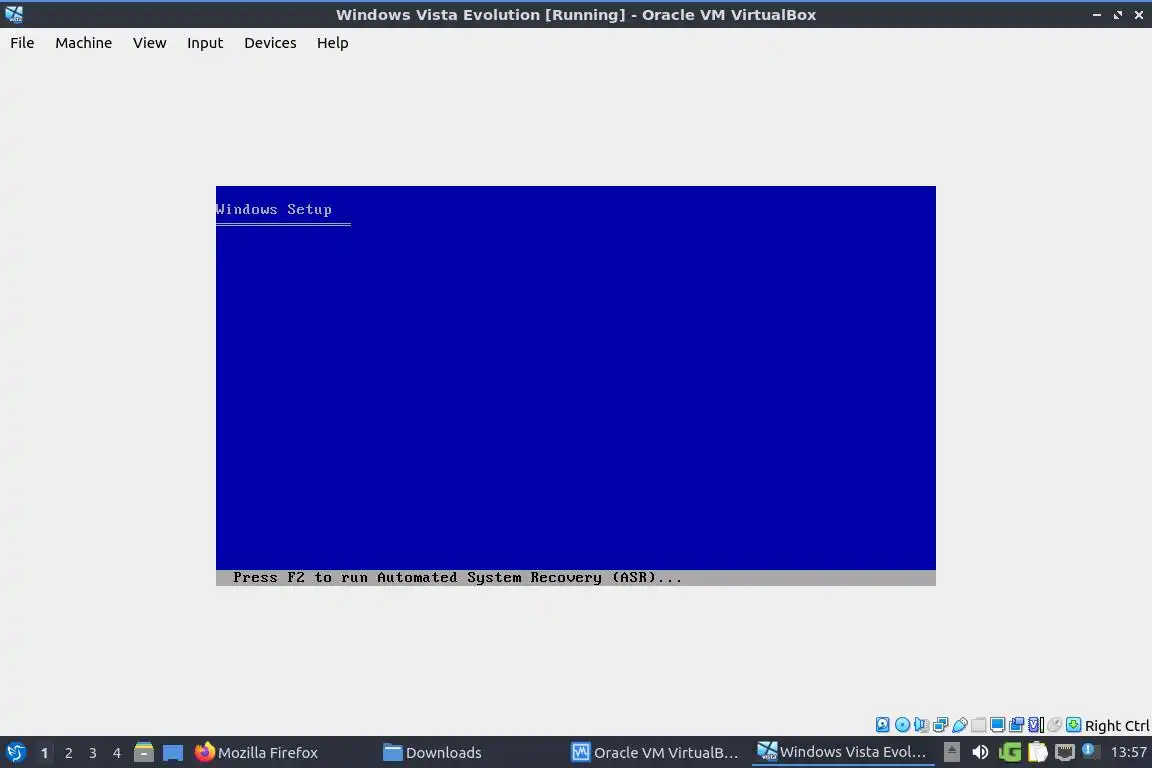The image size is (1152, 768).
Task: Open the clipboard manager tray icon
Action: (1037, 752)
